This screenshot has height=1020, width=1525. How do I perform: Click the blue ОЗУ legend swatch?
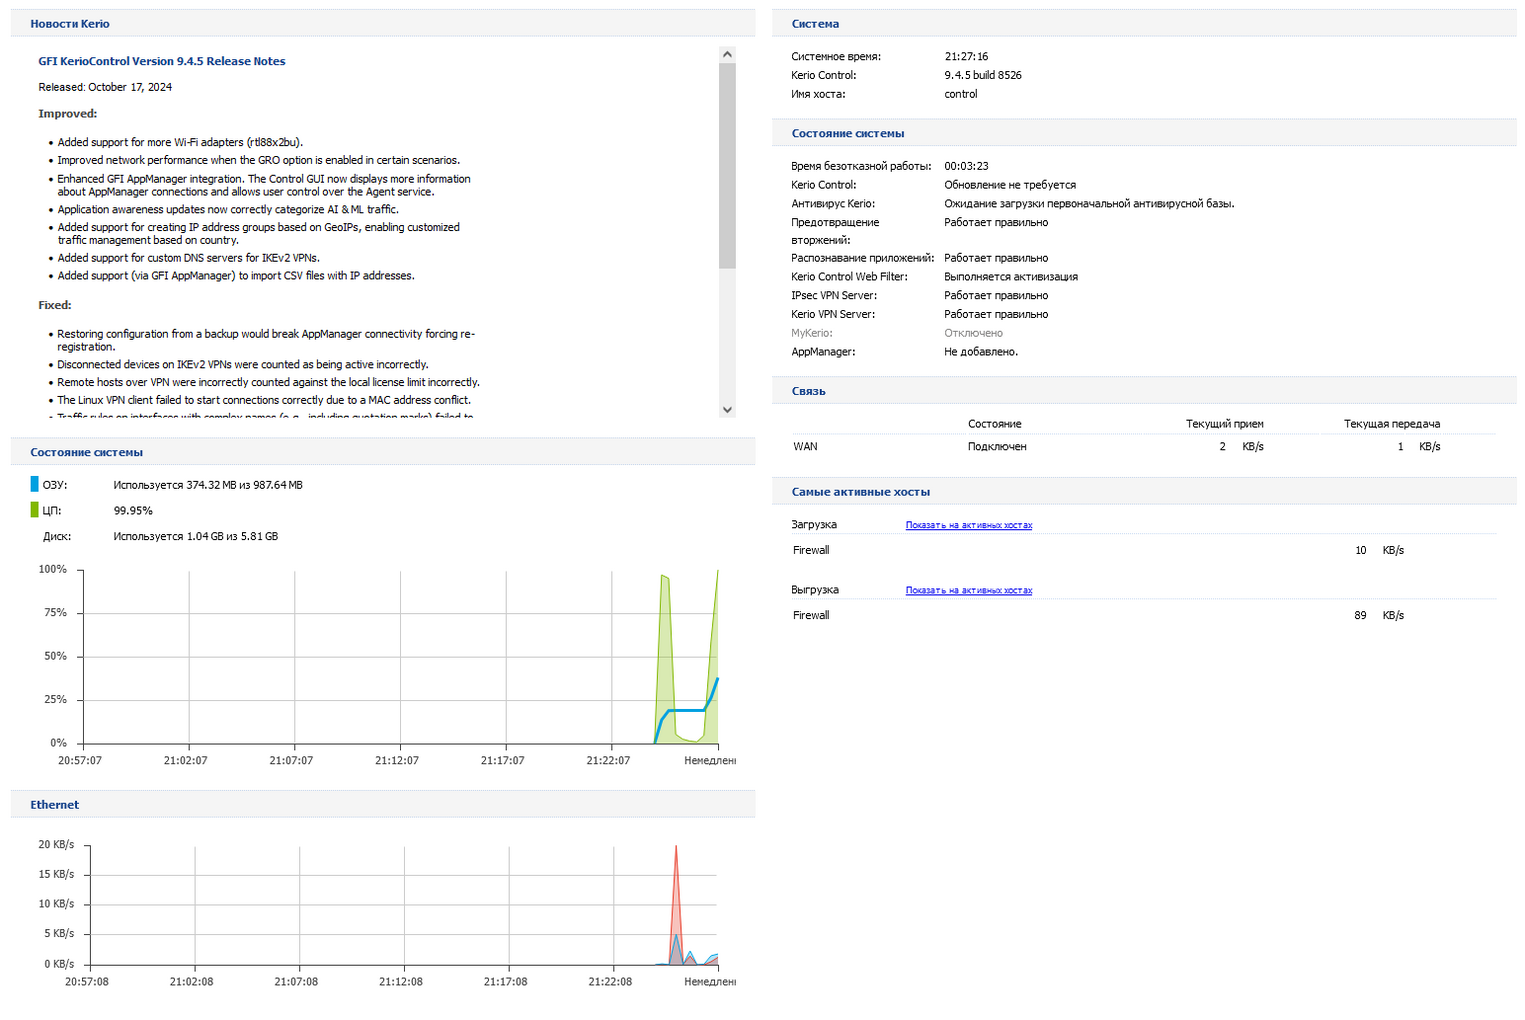pyautogui.click(x=34, y=484)
